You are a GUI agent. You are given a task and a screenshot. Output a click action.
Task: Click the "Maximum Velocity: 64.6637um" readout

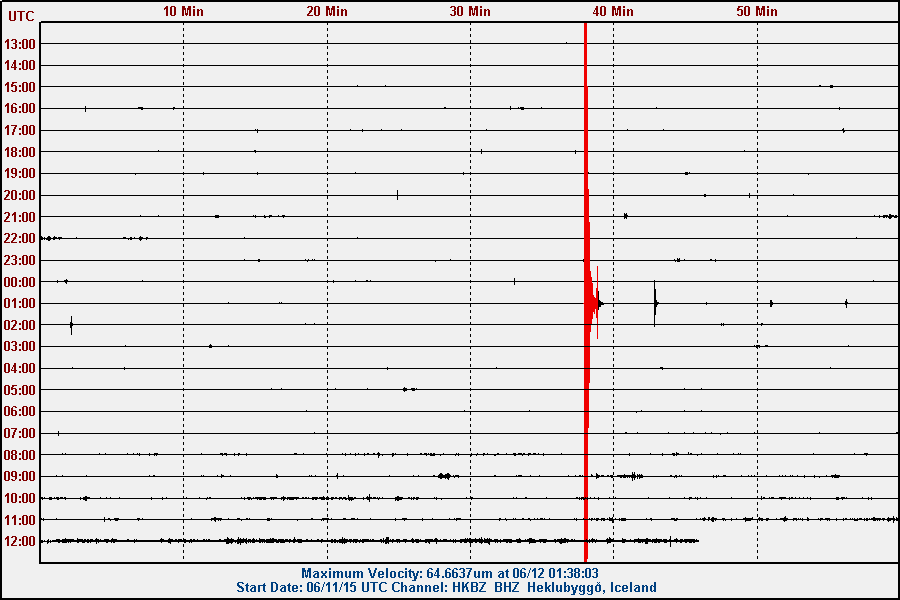[x=397, y=573]
